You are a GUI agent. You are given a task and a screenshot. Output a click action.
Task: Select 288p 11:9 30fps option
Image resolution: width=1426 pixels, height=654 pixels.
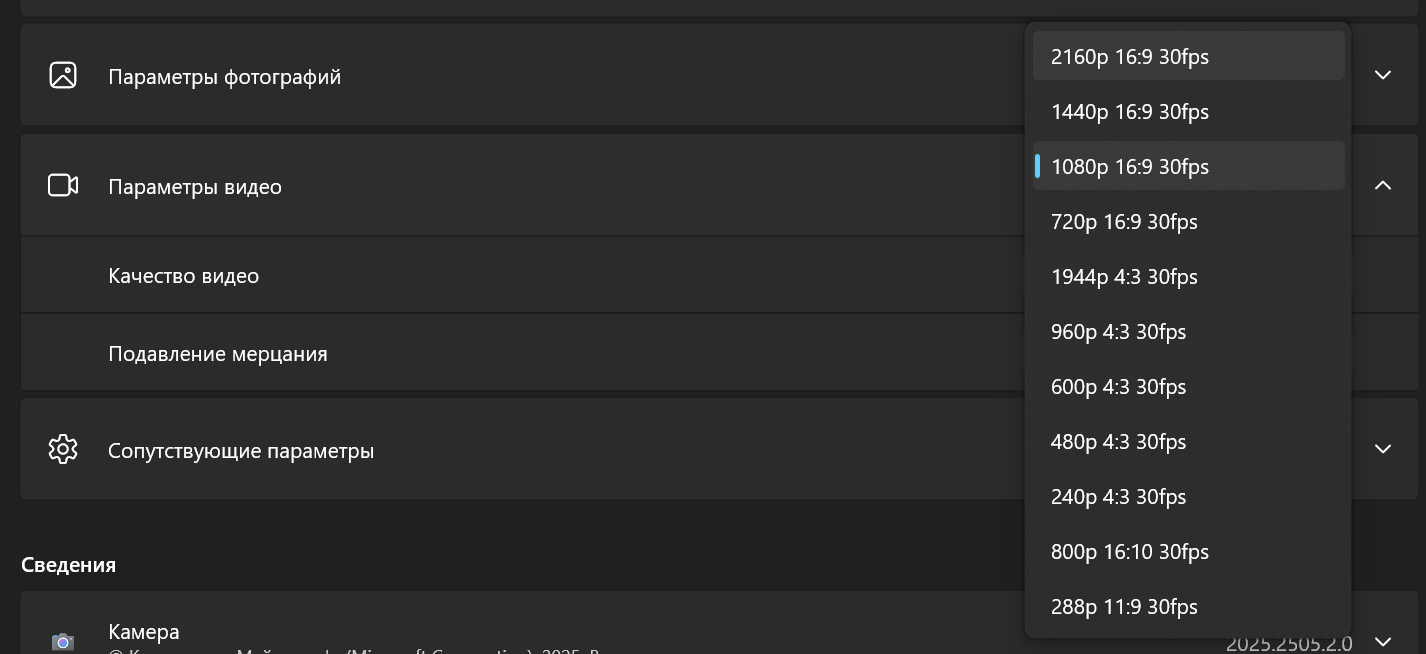click(1188, 606)
